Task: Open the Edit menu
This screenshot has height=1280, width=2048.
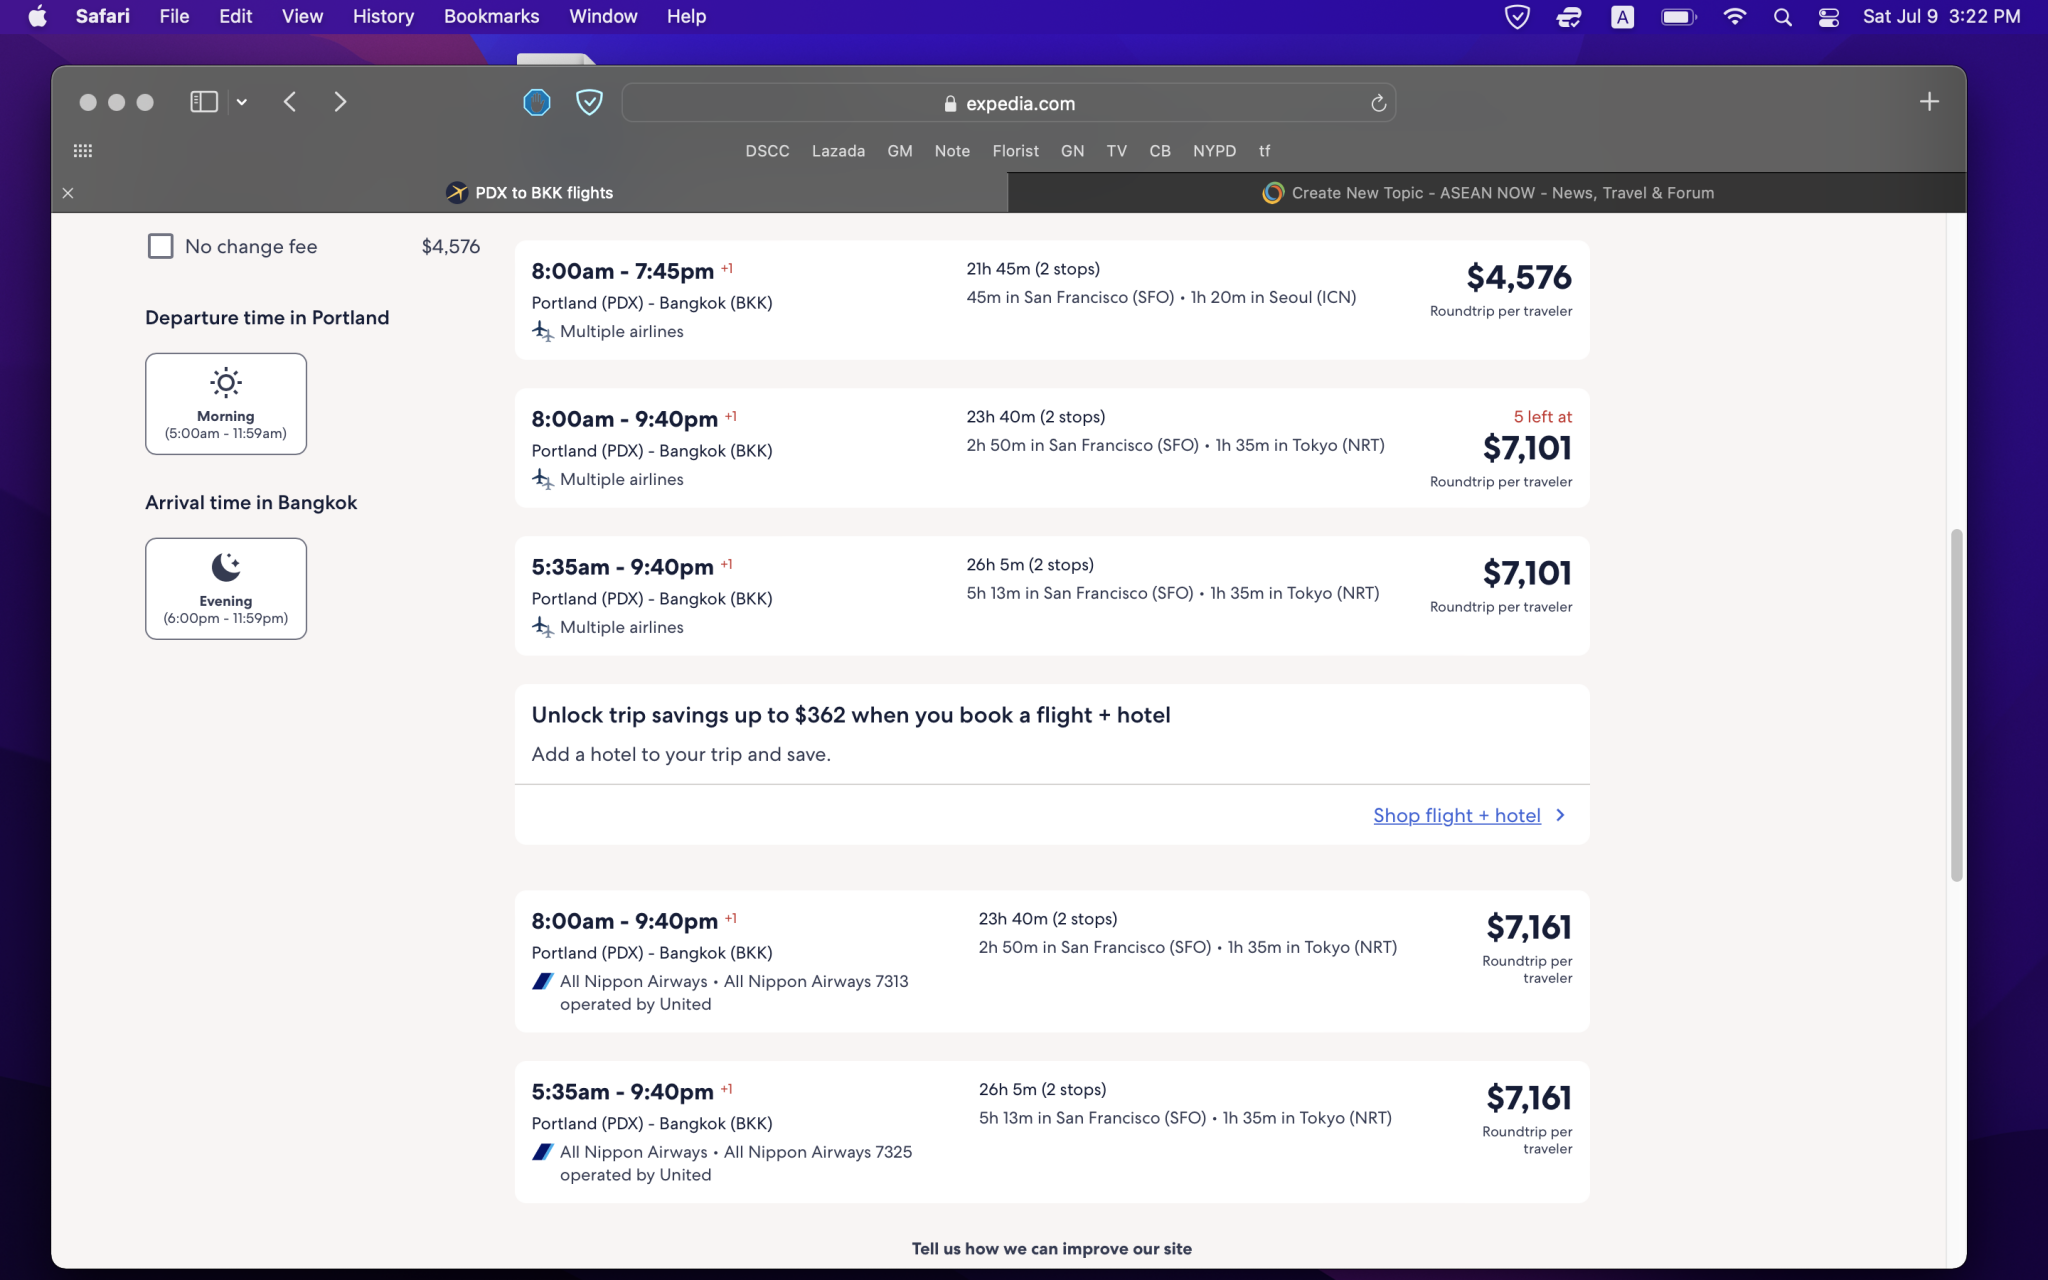Action: point(235,16)
